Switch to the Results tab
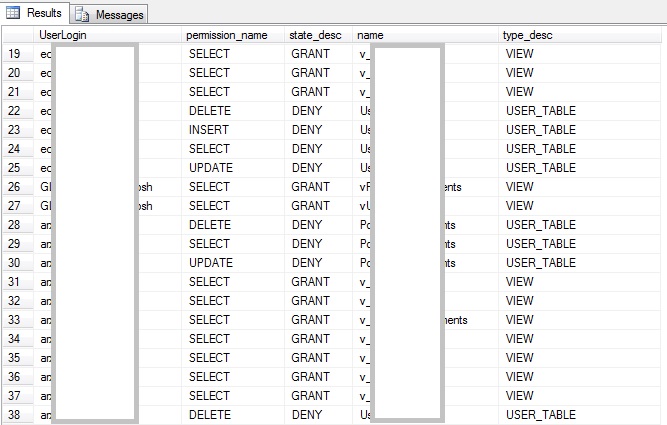 pyautogui.click(x=34, y=13)
